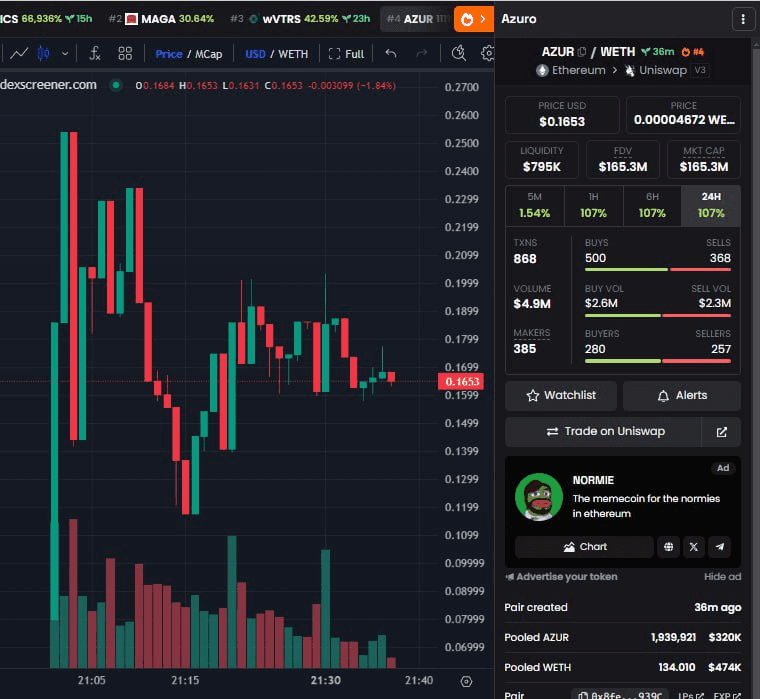Switch chart to MCap mode
The width and height of the screenshot is (760, 699).
pyautogui.click(x=208, y=54)
